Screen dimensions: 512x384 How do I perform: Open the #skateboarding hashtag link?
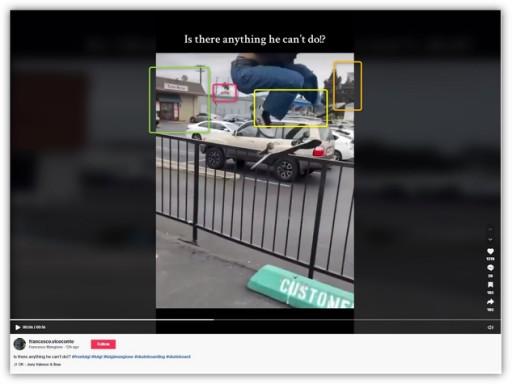pos(150,357)
